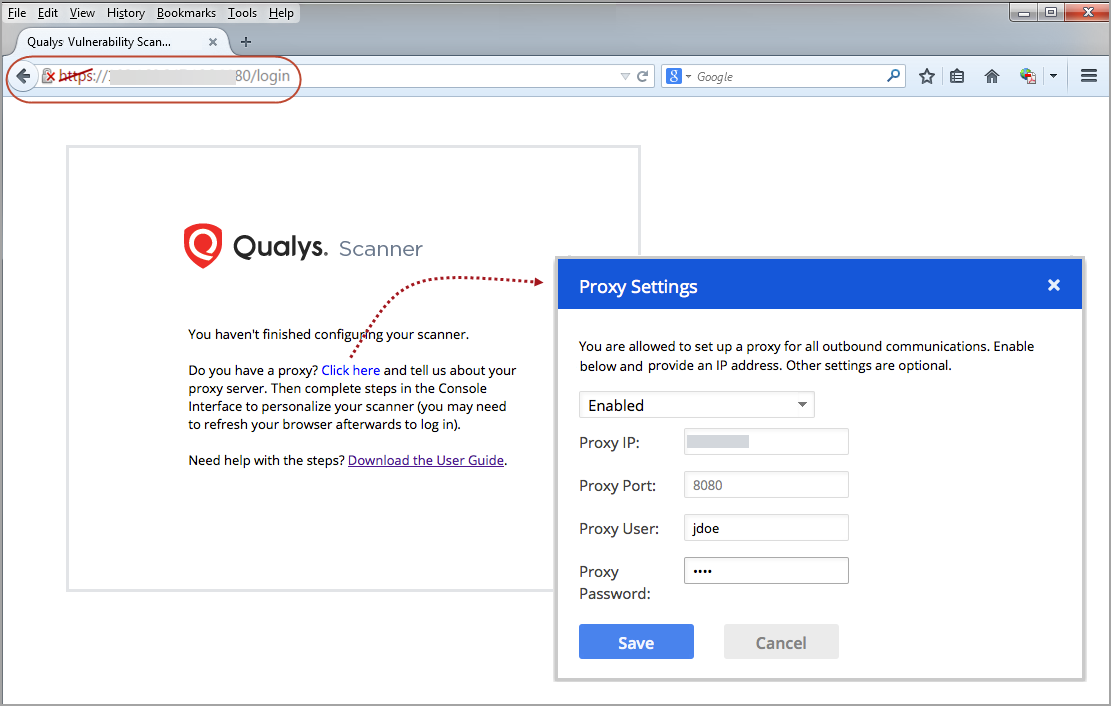The image size is (1111, 706).
Task: Open the Bookmarks menu
Action: 186,13
